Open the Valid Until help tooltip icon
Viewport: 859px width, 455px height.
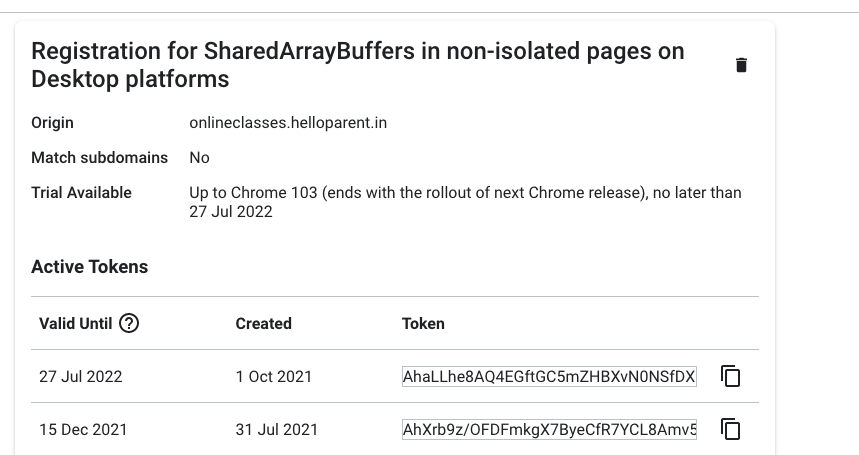click(129, 323)
